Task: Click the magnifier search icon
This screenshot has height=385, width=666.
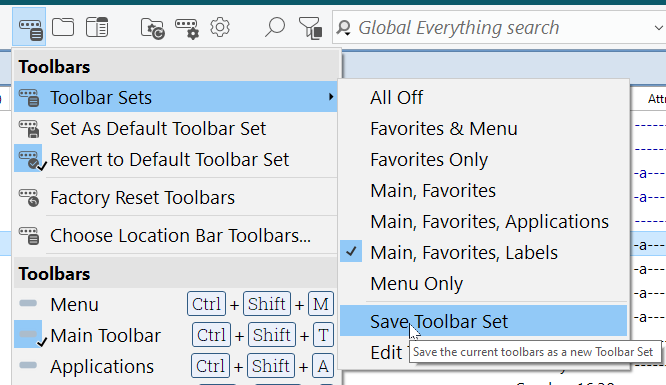Action: (275, 27)
